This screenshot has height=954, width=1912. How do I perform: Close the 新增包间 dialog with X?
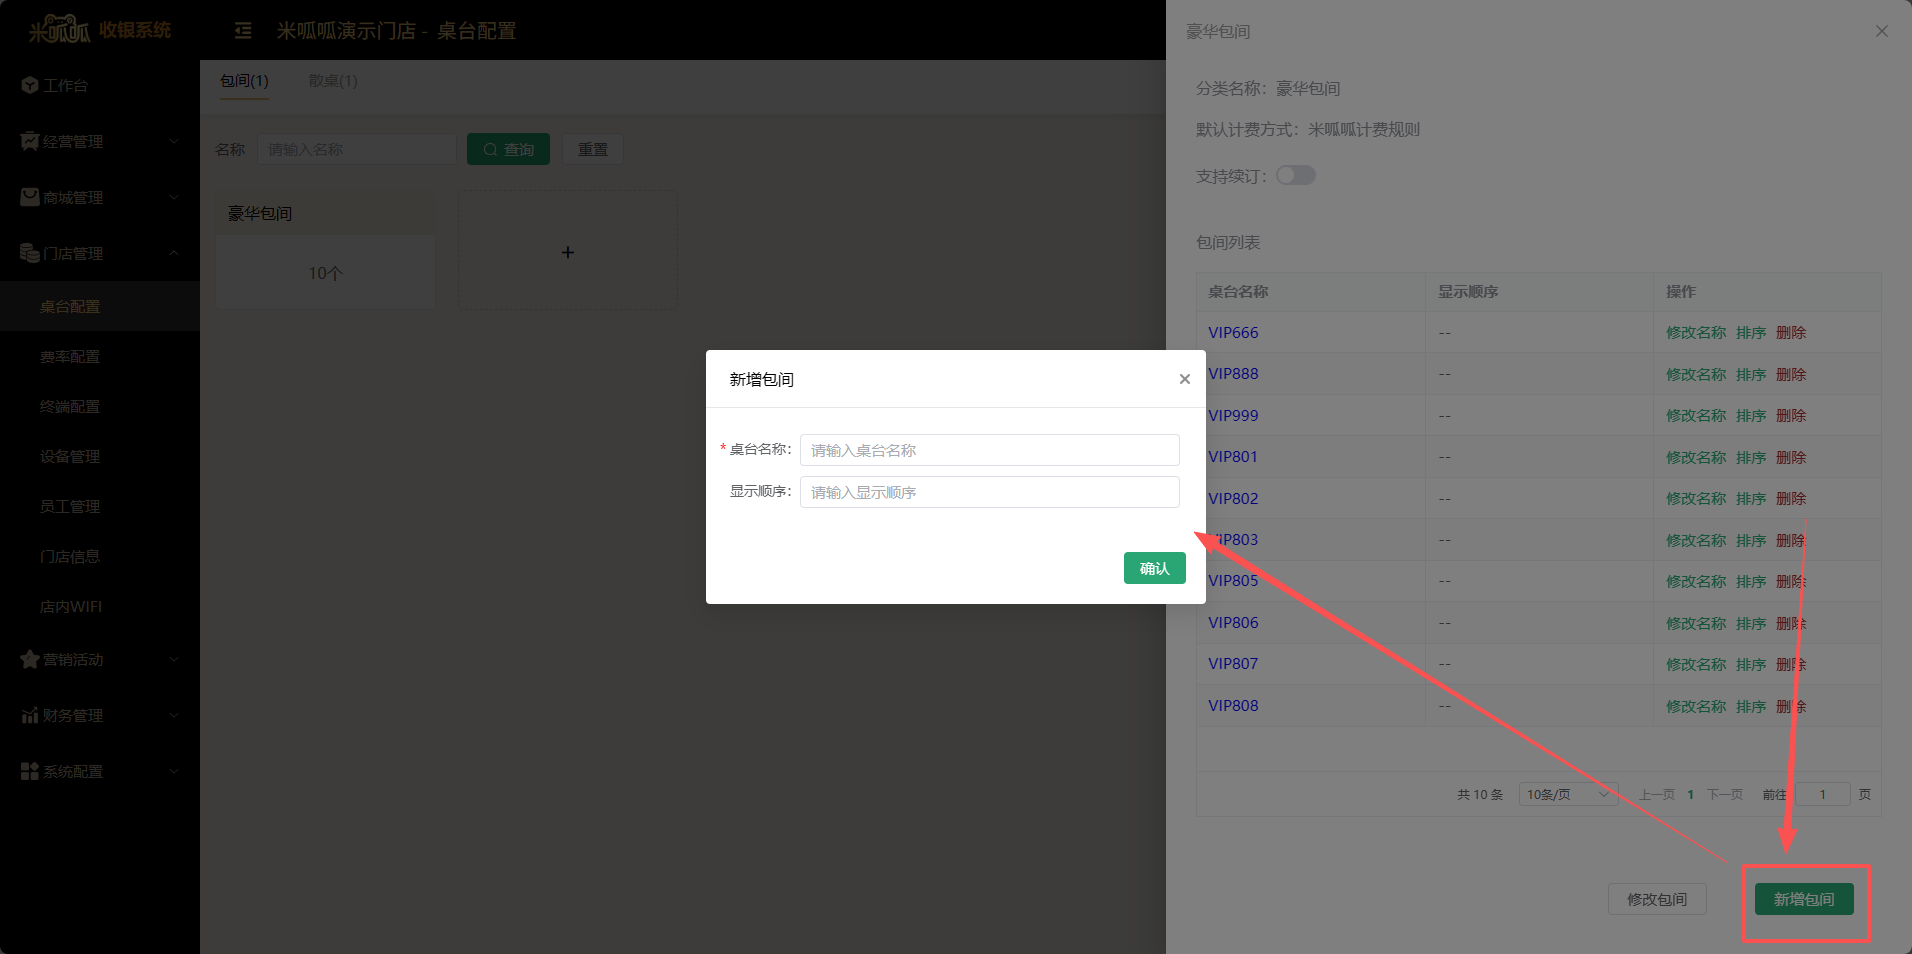pos(1184,379)
